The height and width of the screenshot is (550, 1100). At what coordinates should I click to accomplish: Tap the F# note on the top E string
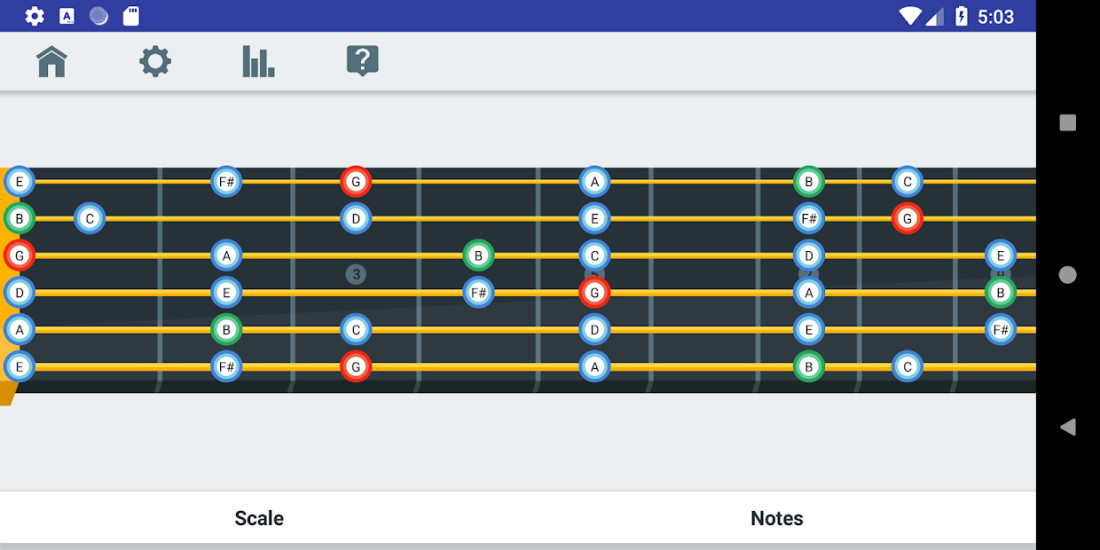point(227,182)
